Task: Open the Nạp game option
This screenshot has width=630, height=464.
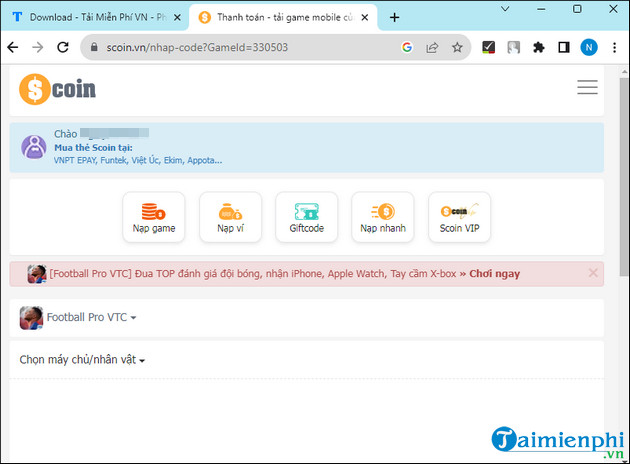Action: point(153,217)
